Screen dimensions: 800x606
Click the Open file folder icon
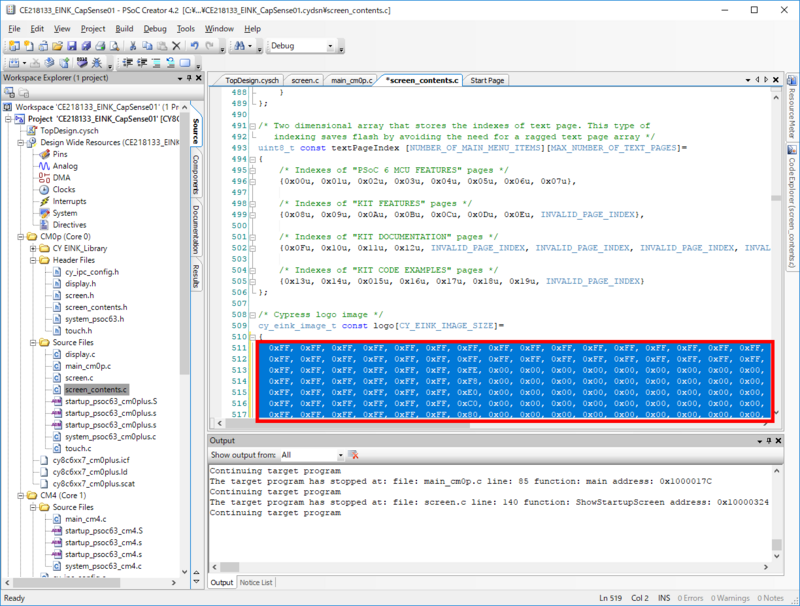coord(57,46)
